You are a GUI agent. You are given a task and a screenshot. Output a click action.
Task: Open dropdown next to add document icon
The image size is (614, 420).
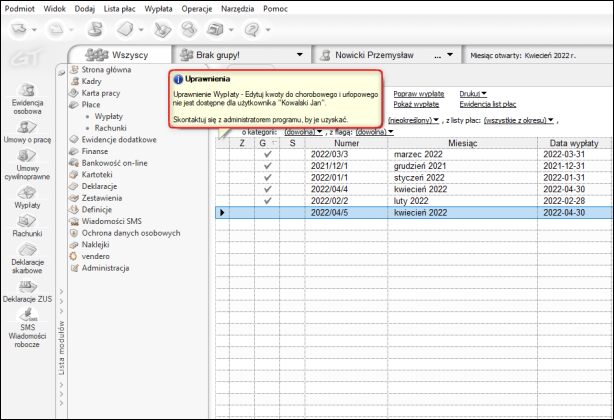pos(141,30)
